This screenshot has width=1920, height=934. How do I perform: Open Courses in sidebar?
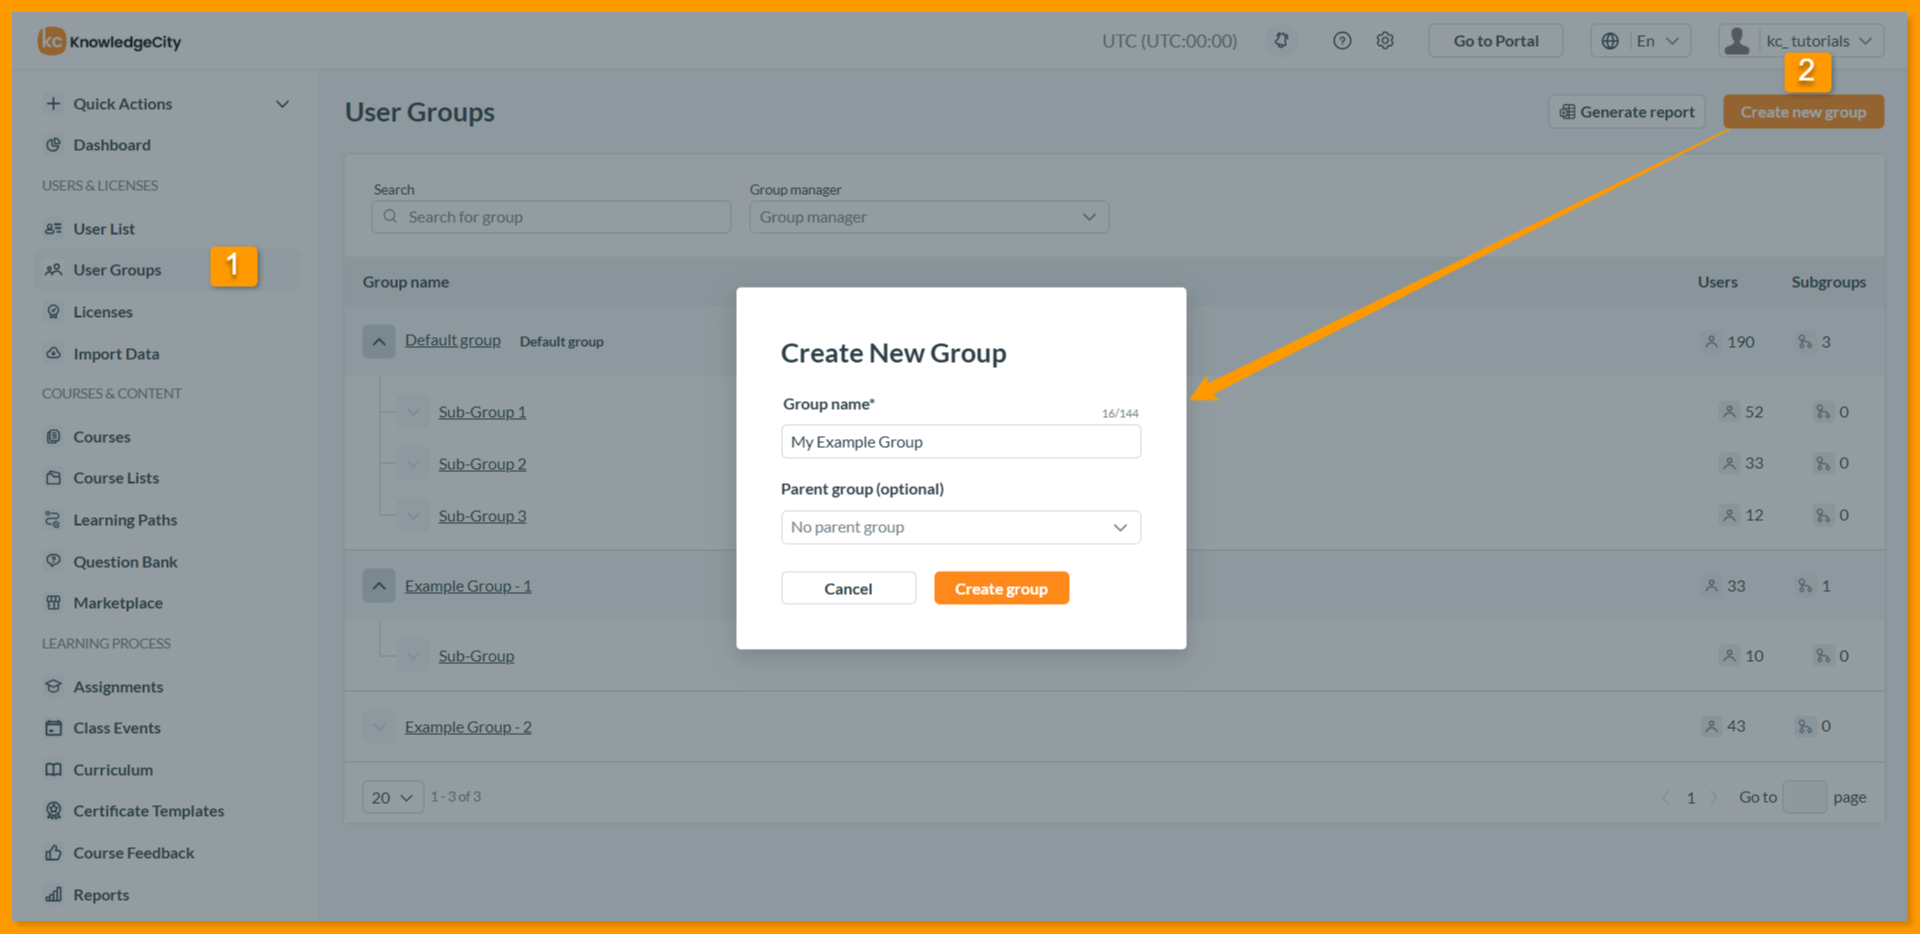click(102, 437)
